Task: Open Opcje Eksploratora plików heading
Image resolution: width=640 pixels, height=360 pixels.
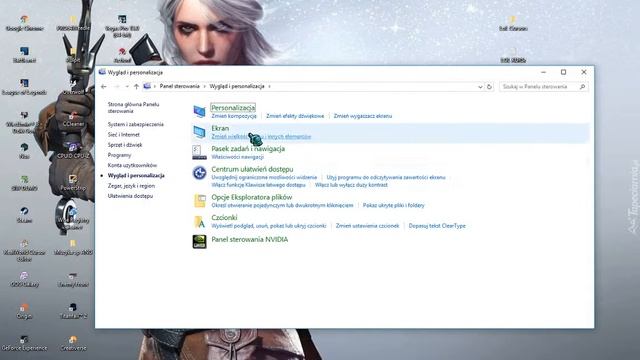Action: pos(251,197)
